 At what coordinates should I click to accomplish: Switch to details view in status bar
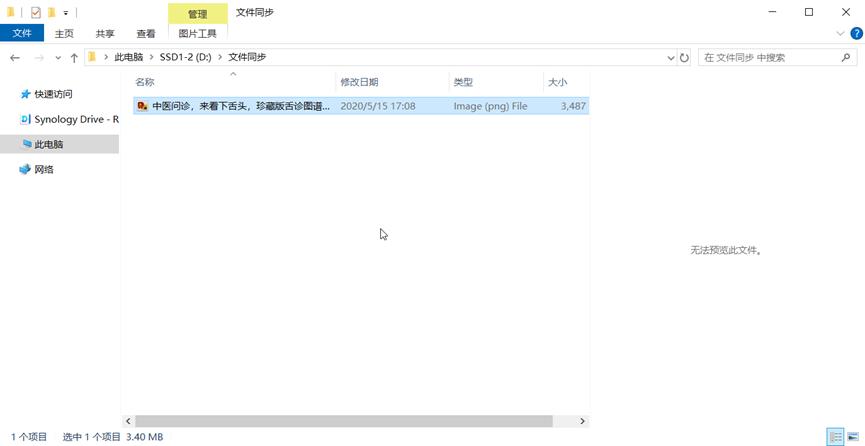tap(835, 437)
